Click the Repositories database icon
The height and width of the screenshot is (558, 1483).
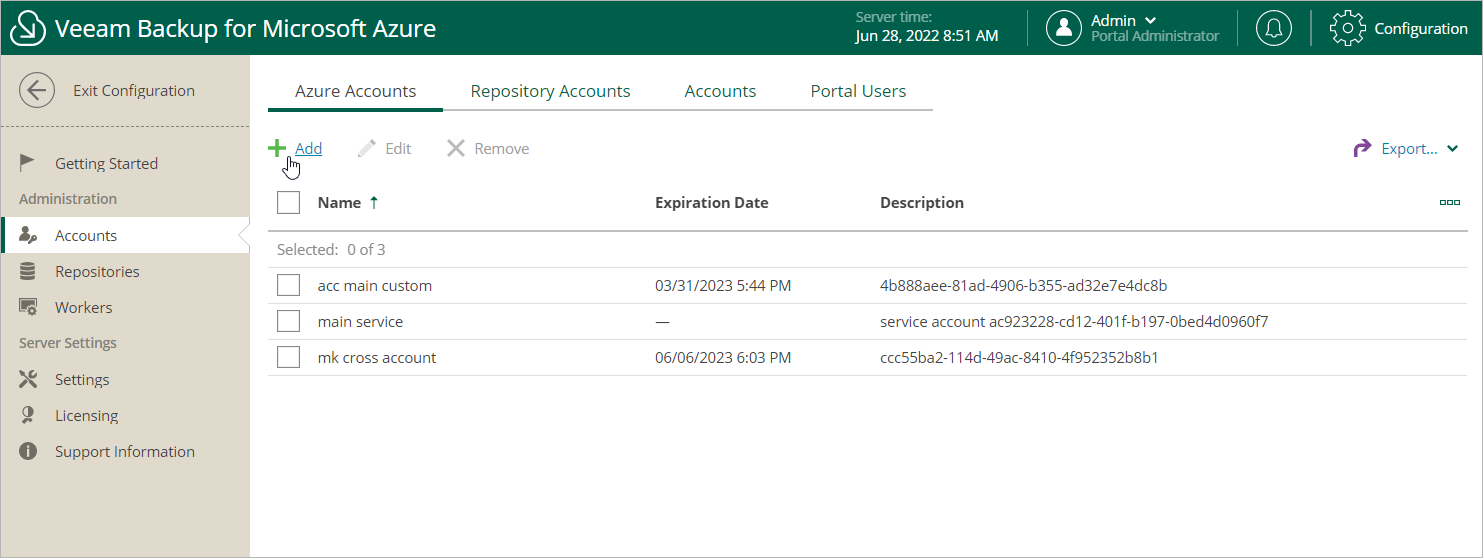[x=28, y=272]
